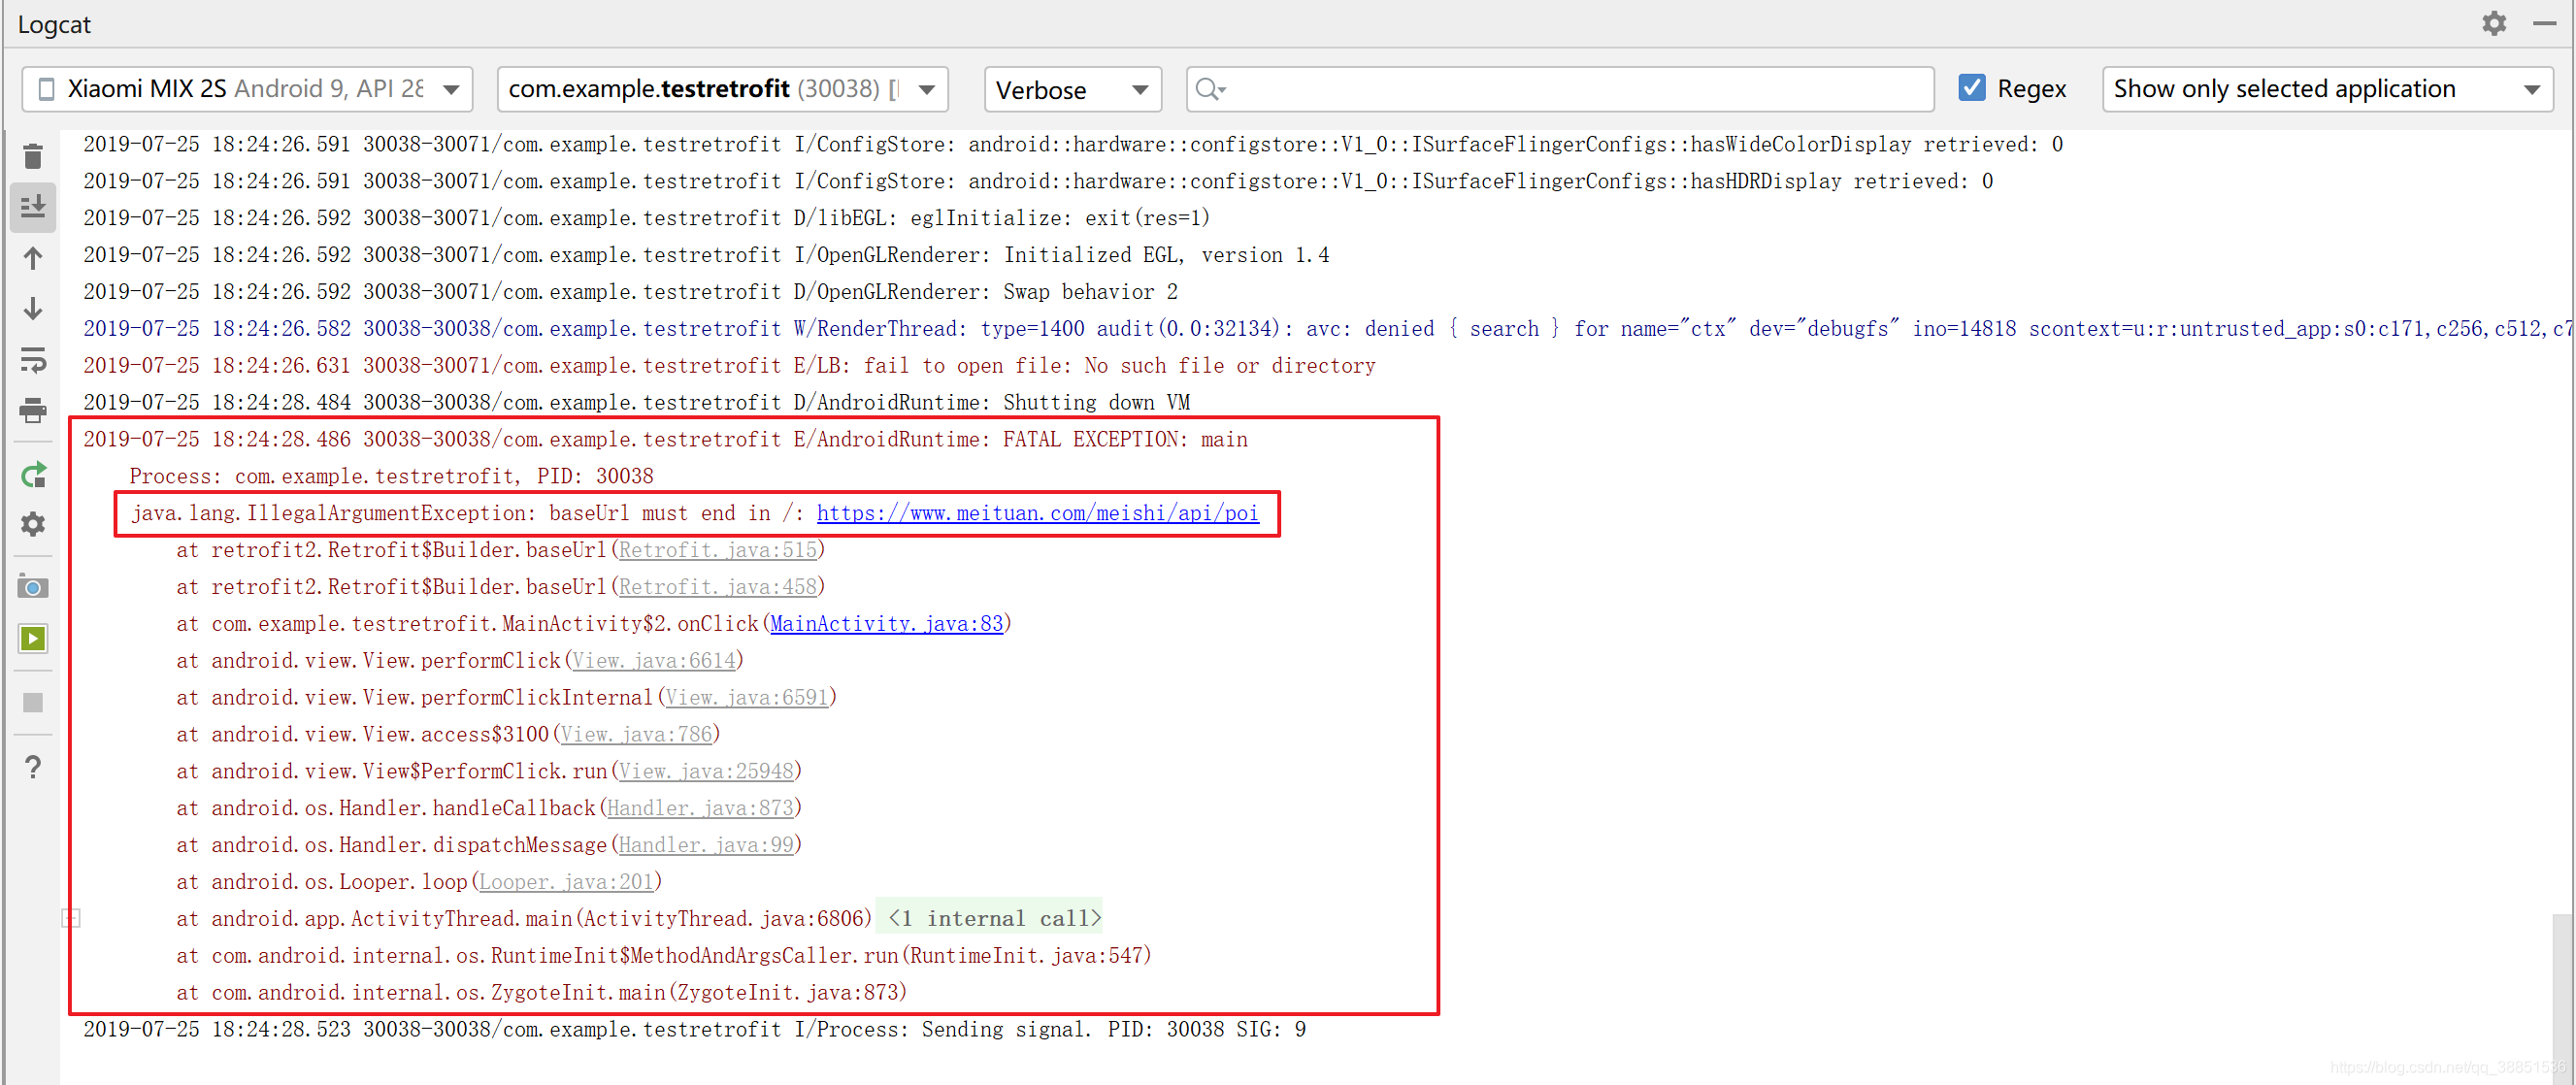Hide the Logcat panel with minimize dash

pyautogui.click(x=2545, y=22)
